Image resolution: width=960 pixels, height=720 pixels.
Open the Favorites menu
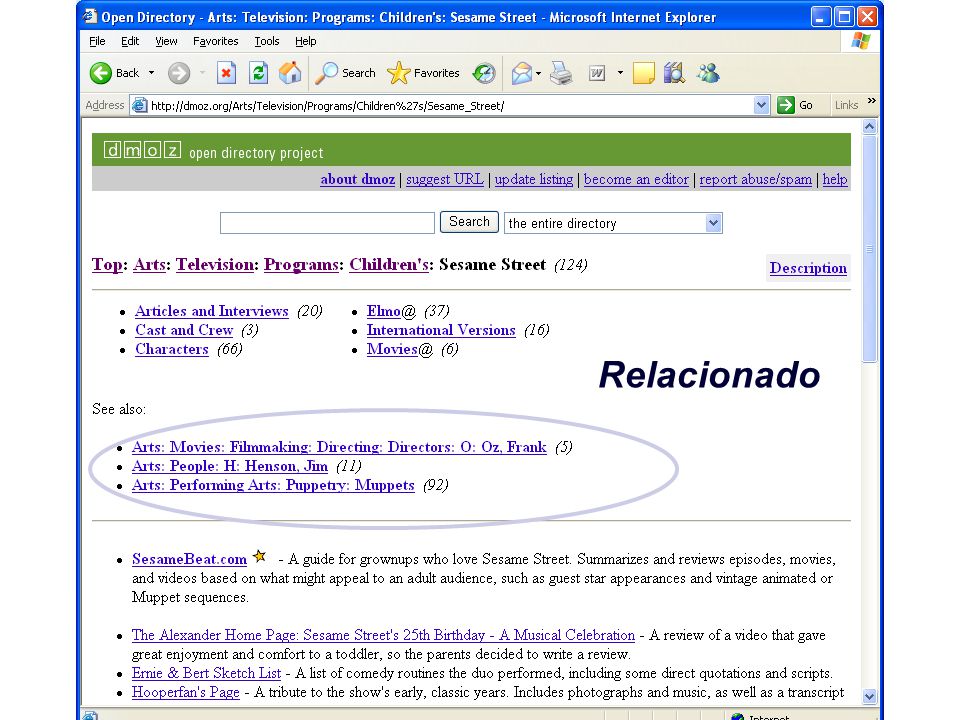[216, 41]
